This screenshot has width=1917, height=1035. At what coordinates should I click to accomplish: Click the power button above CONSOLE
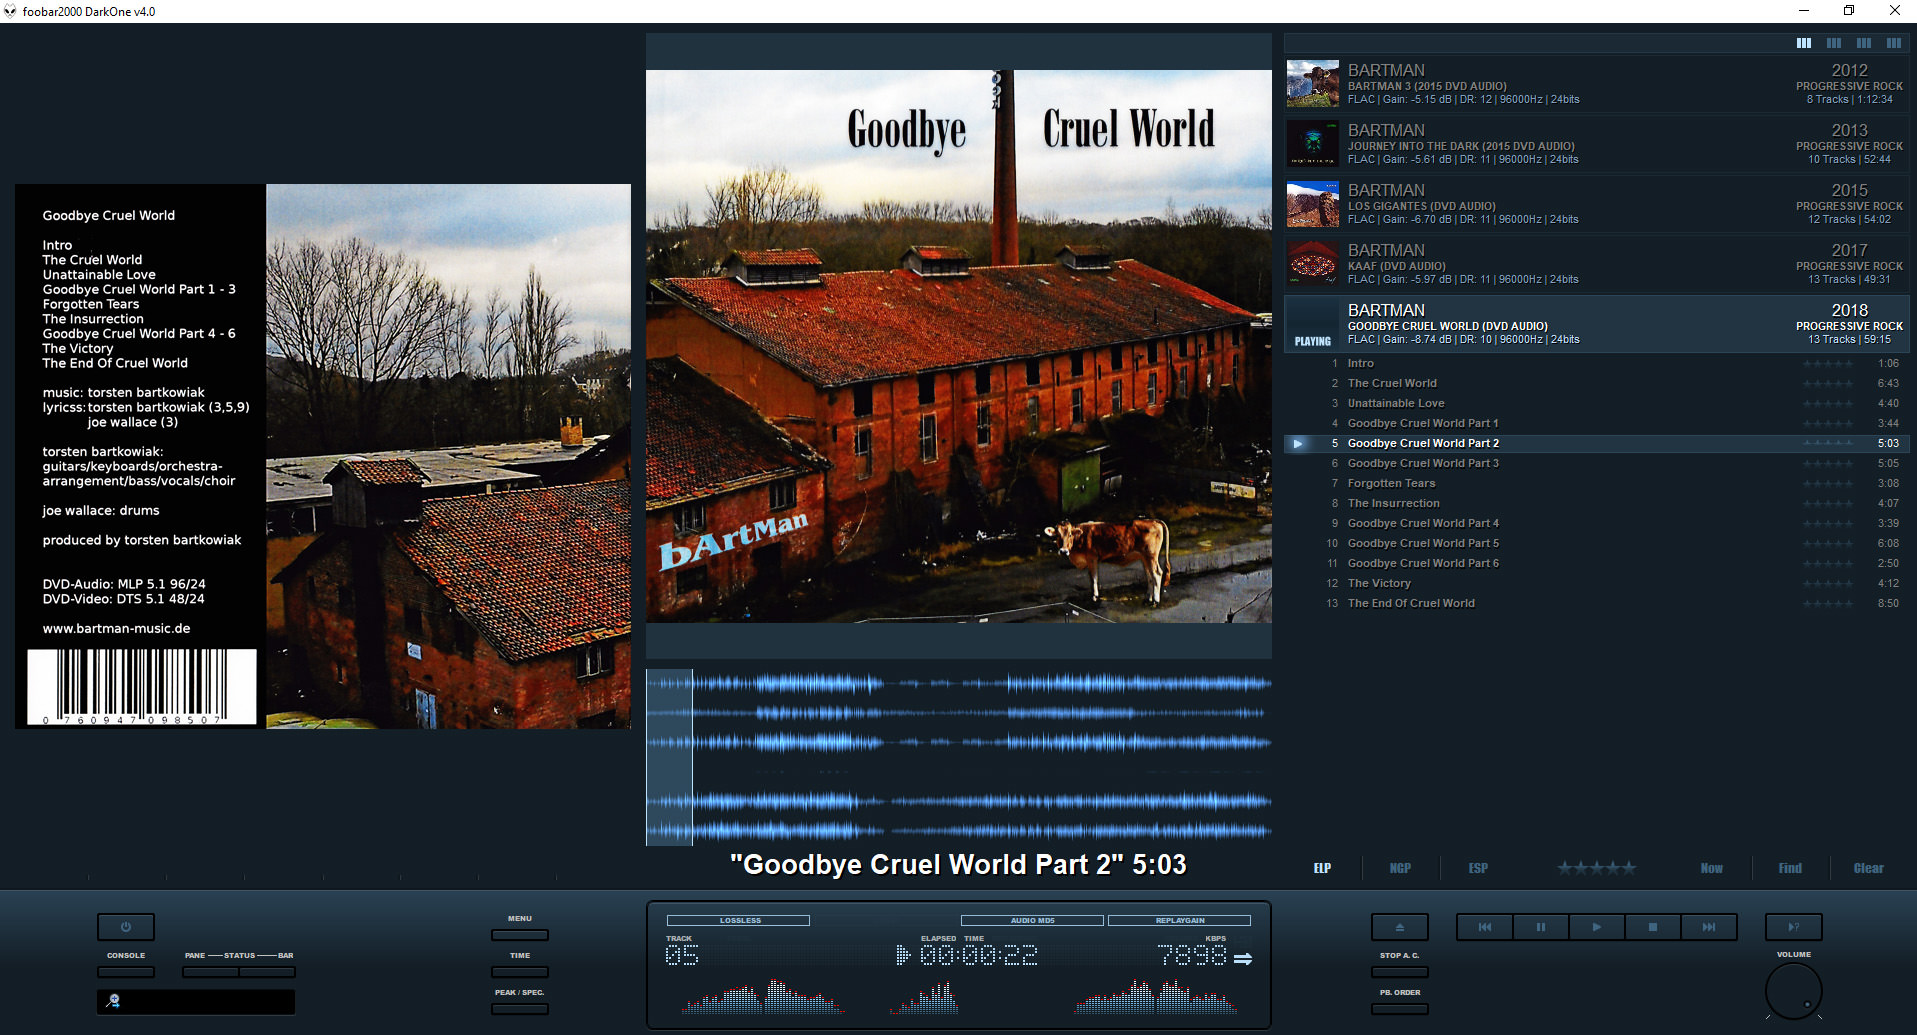click(126, 927)
